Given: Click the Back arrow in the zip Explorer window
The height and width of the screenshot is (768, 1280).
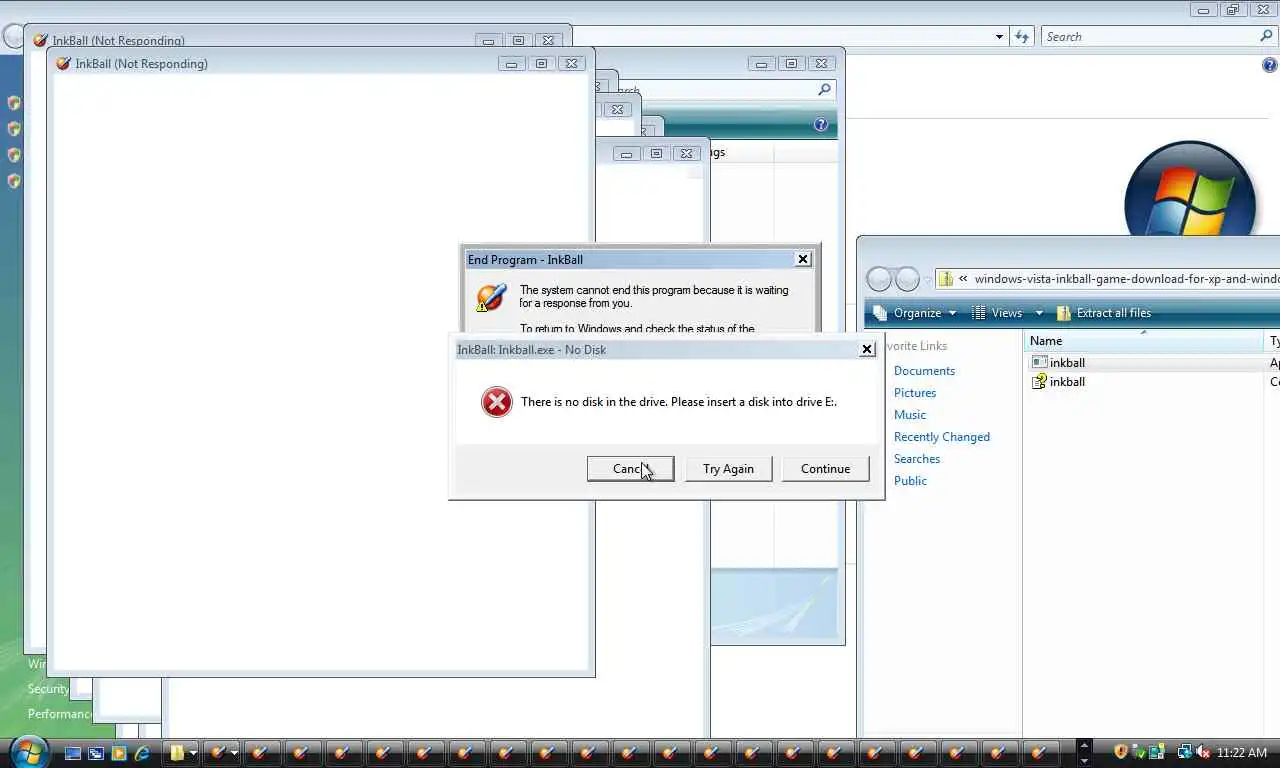Looking at the screenshot, I should pyautogui.click(x=879, y=279).
